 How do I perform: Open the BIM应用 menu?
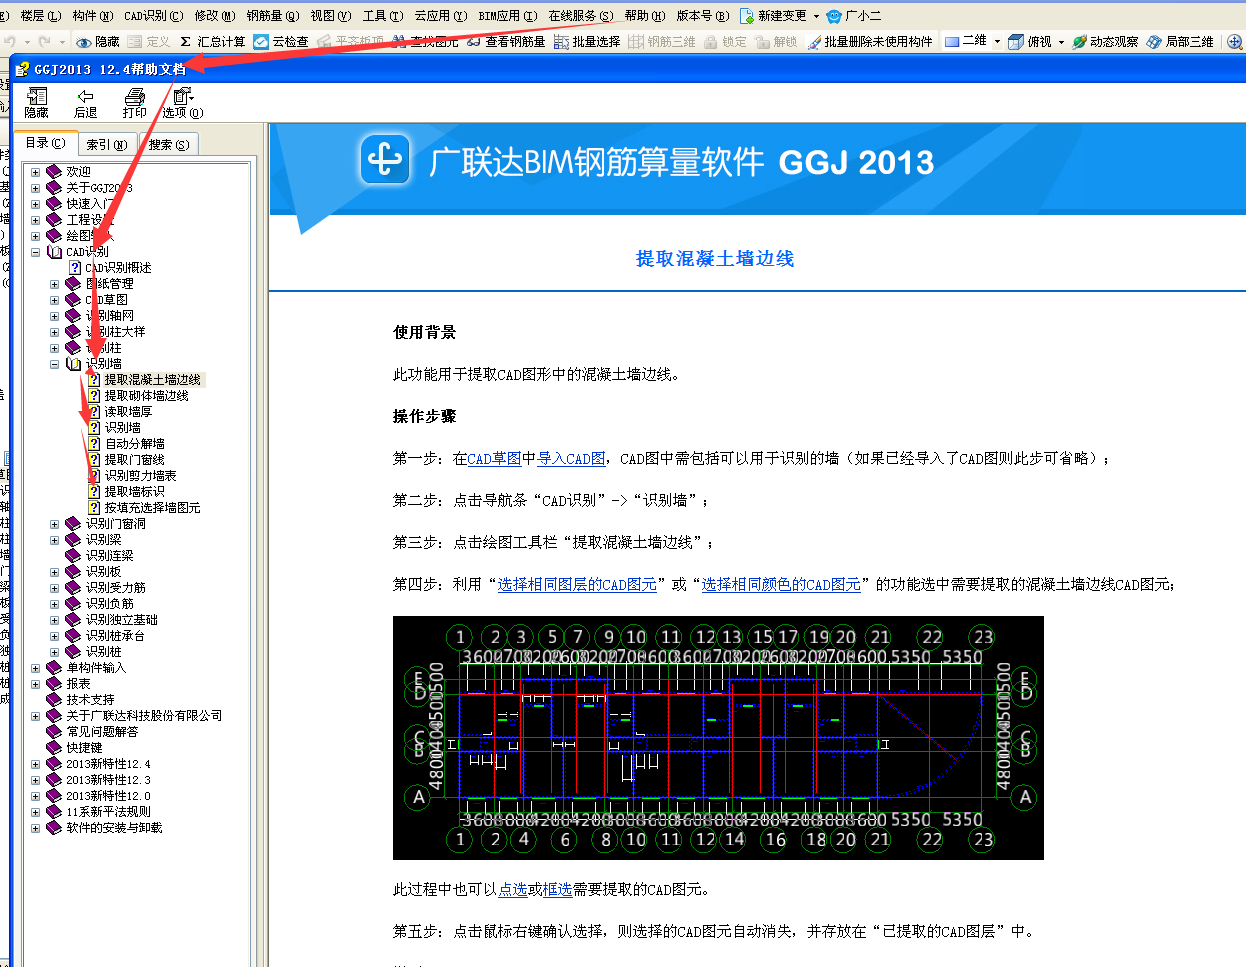click(x=507, y=16)
